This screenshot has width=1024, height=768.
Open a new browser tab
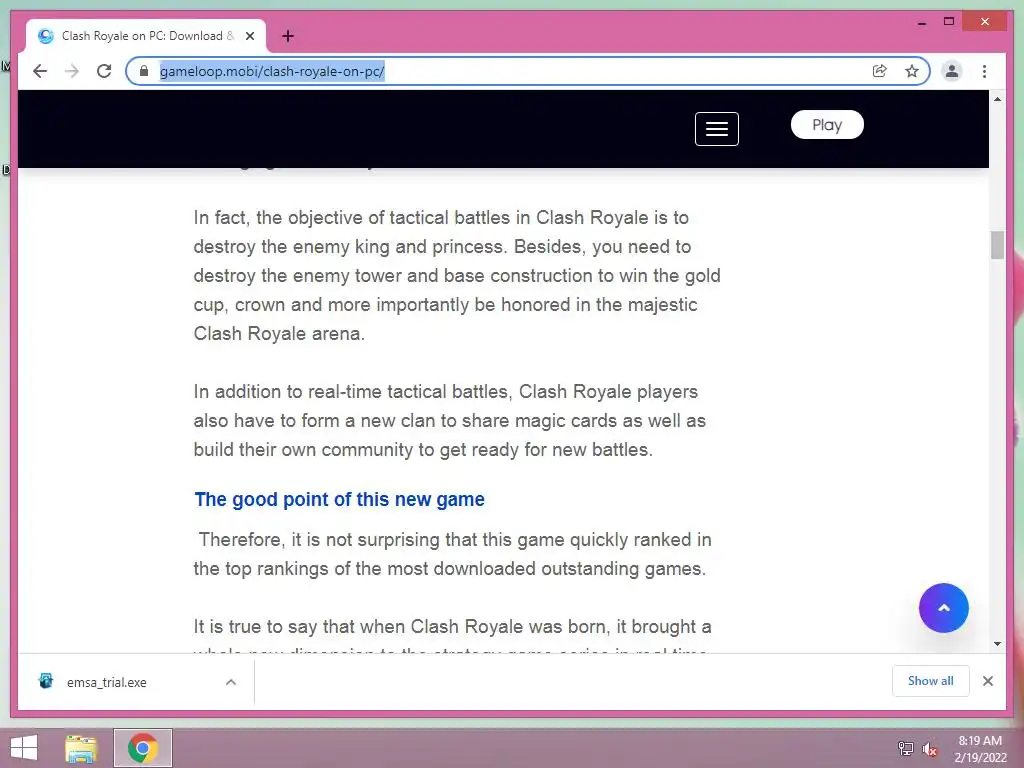[x=288, y=36]
